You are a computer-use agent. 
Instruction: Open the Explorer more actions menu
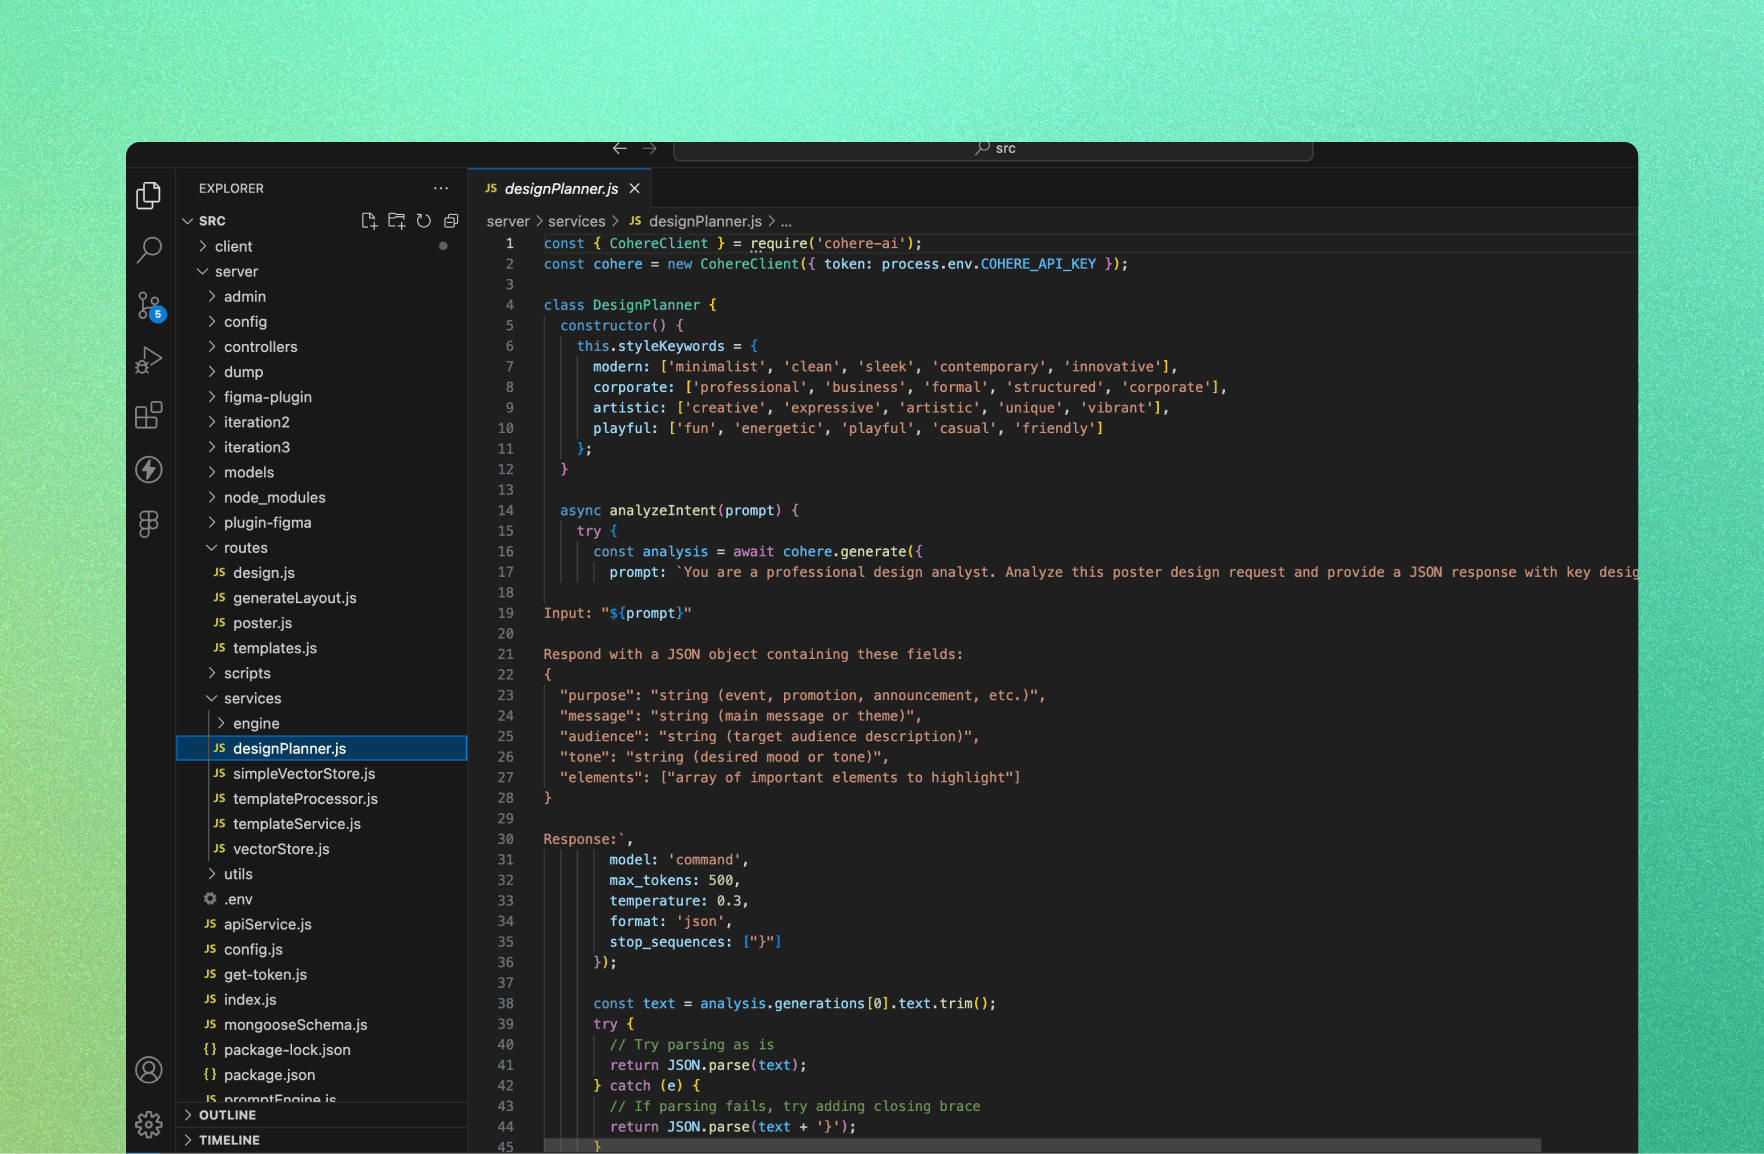click(x=441, y=188)
